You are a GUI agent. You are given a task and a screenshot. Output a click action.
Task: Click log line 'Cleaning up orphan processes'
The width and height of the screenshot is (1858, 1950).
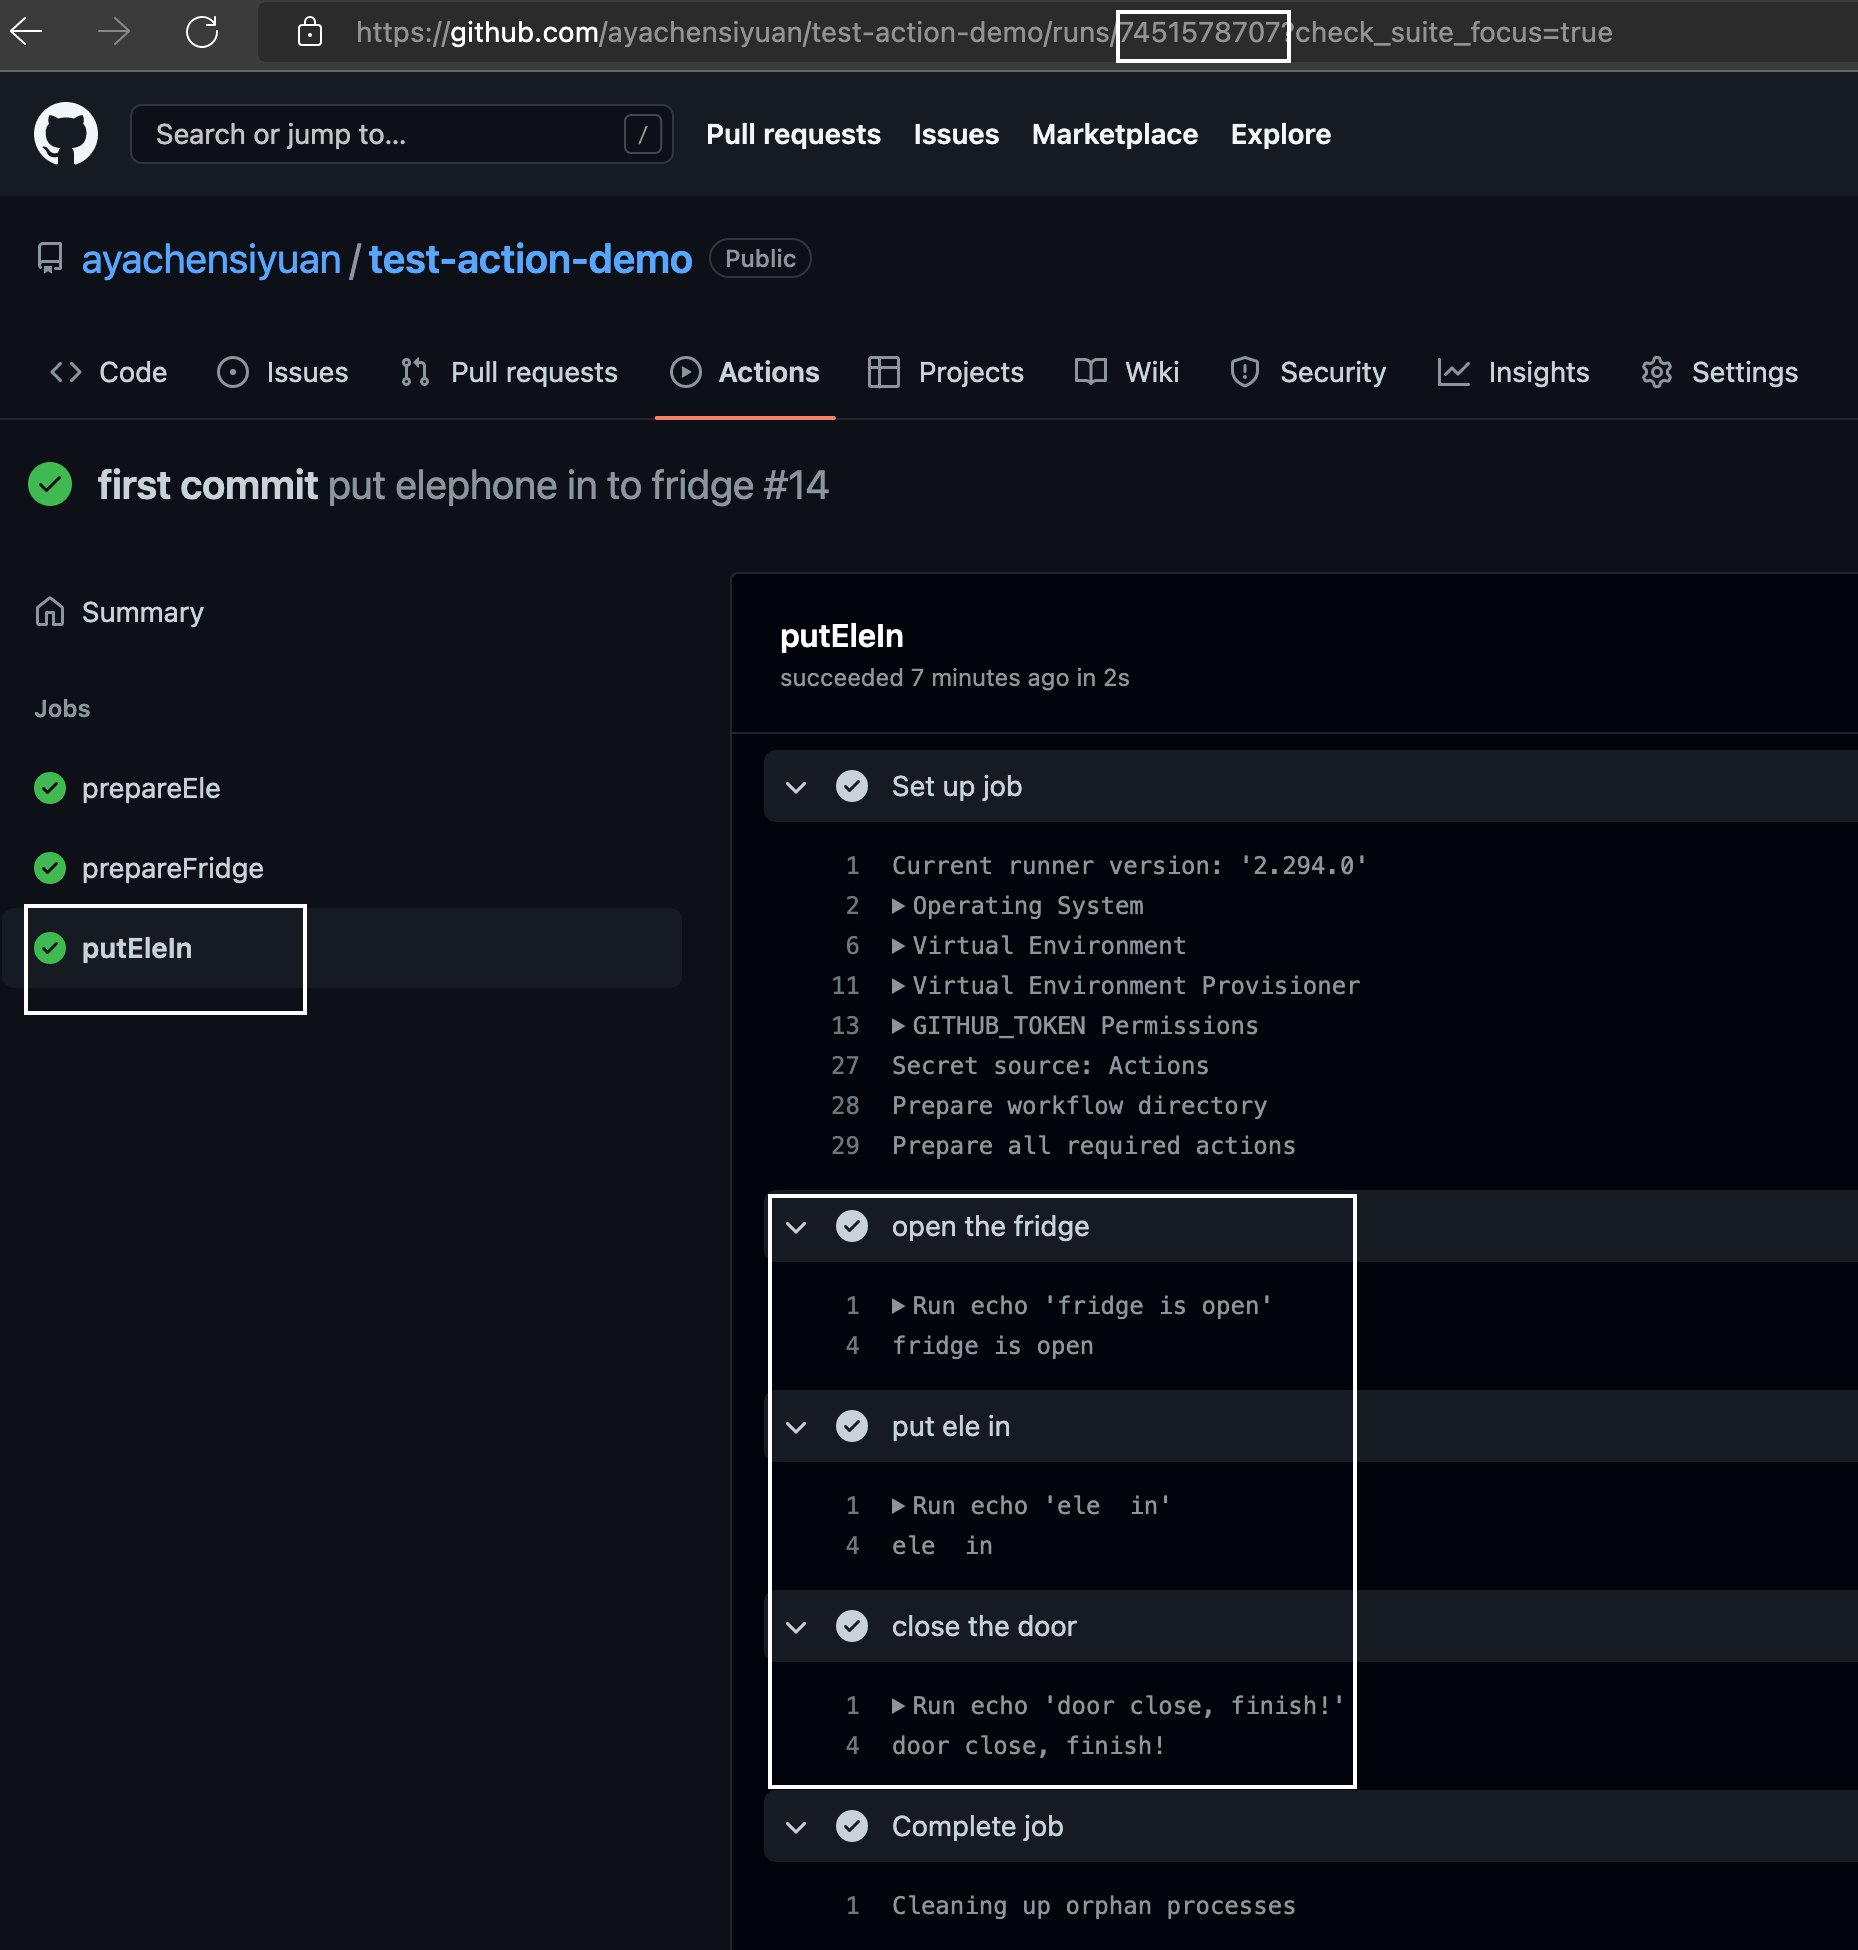tap(1093, 1906)
